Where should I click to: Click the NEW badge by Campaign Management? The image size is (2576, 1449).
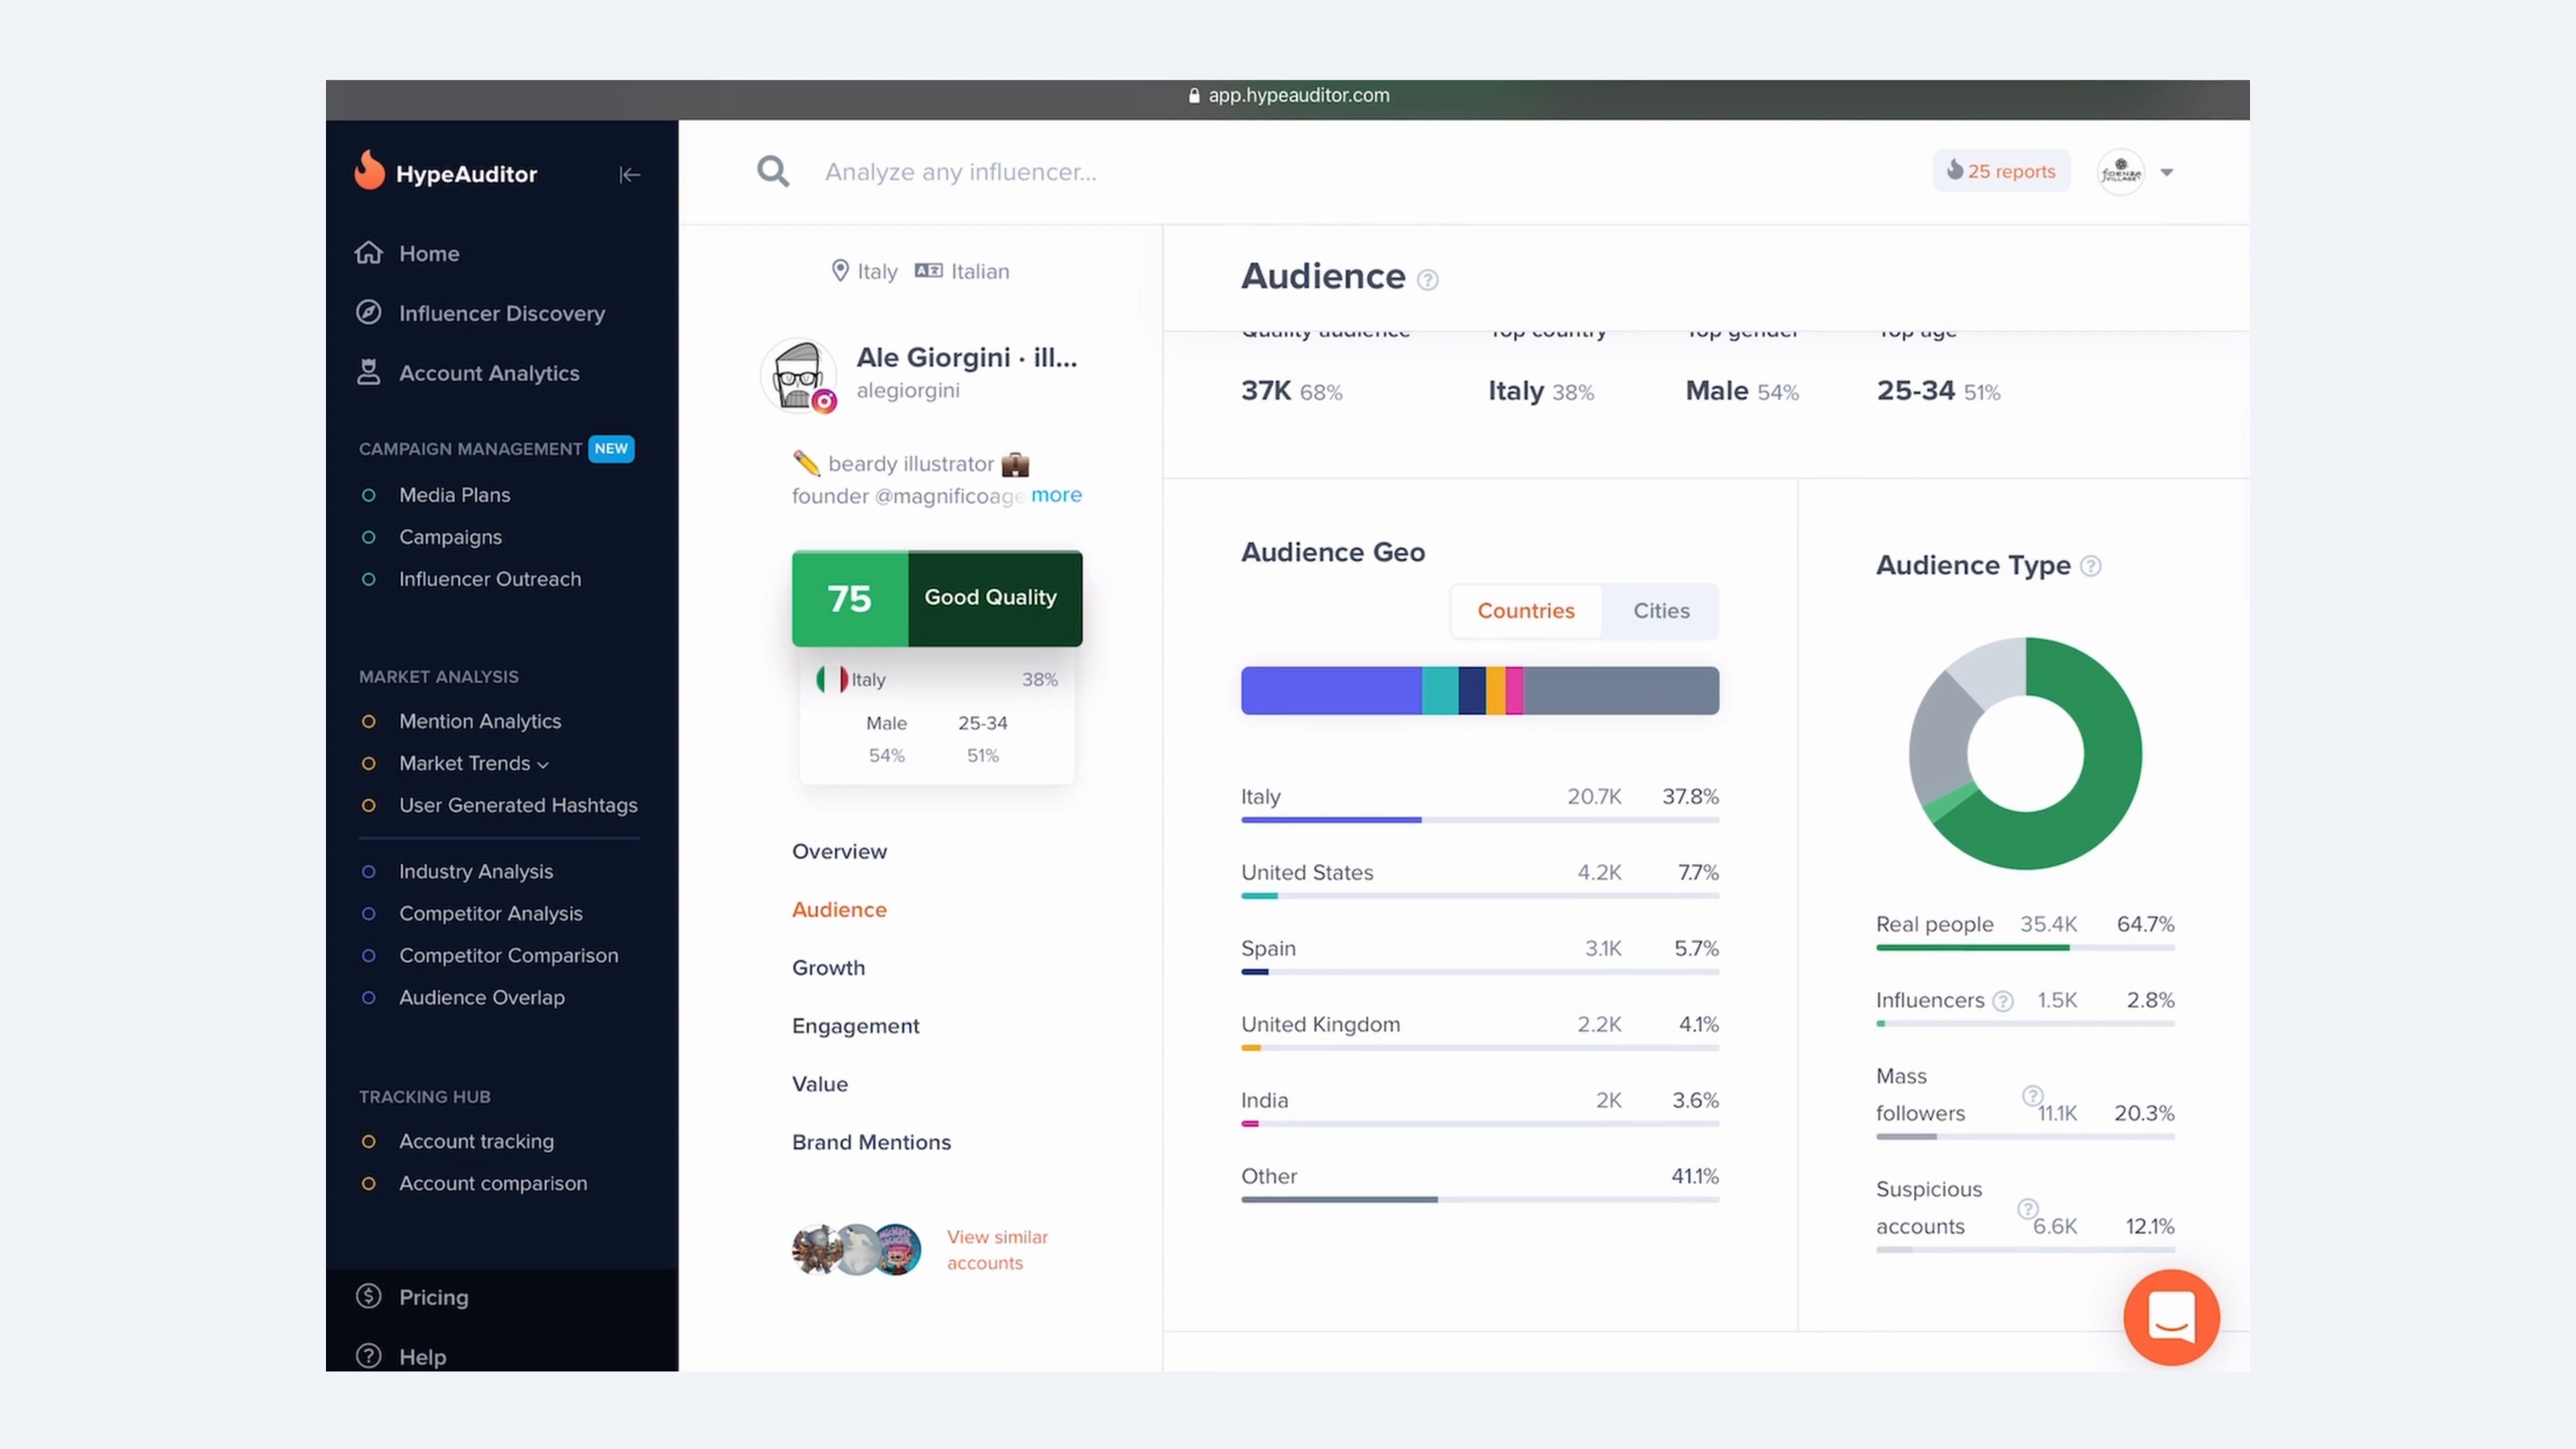611,448
